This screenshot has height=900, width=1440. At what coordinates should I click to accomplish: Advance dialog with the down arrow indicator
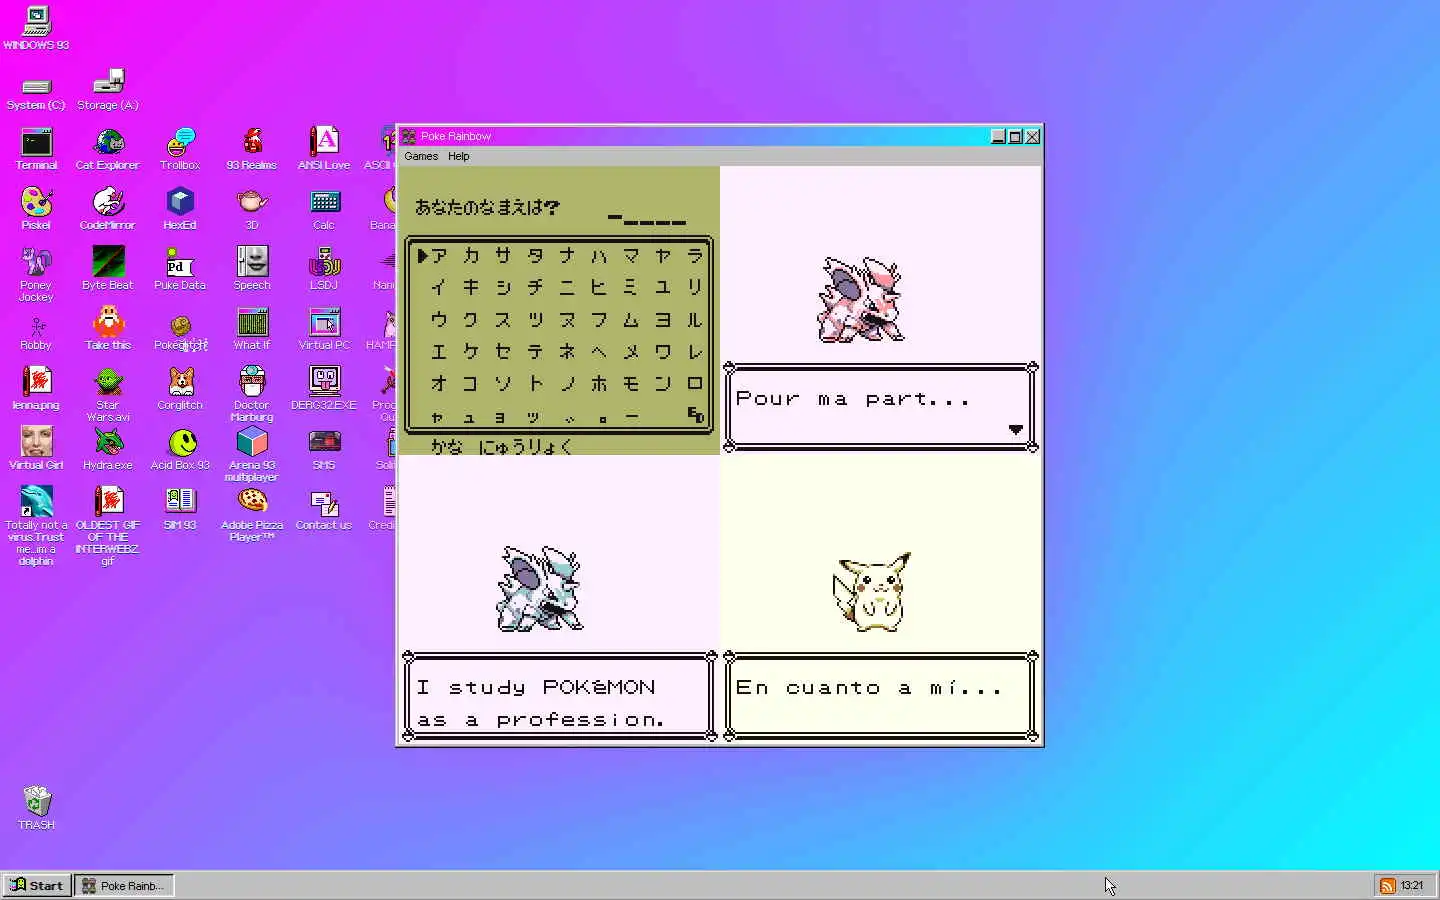point(1016,430)
